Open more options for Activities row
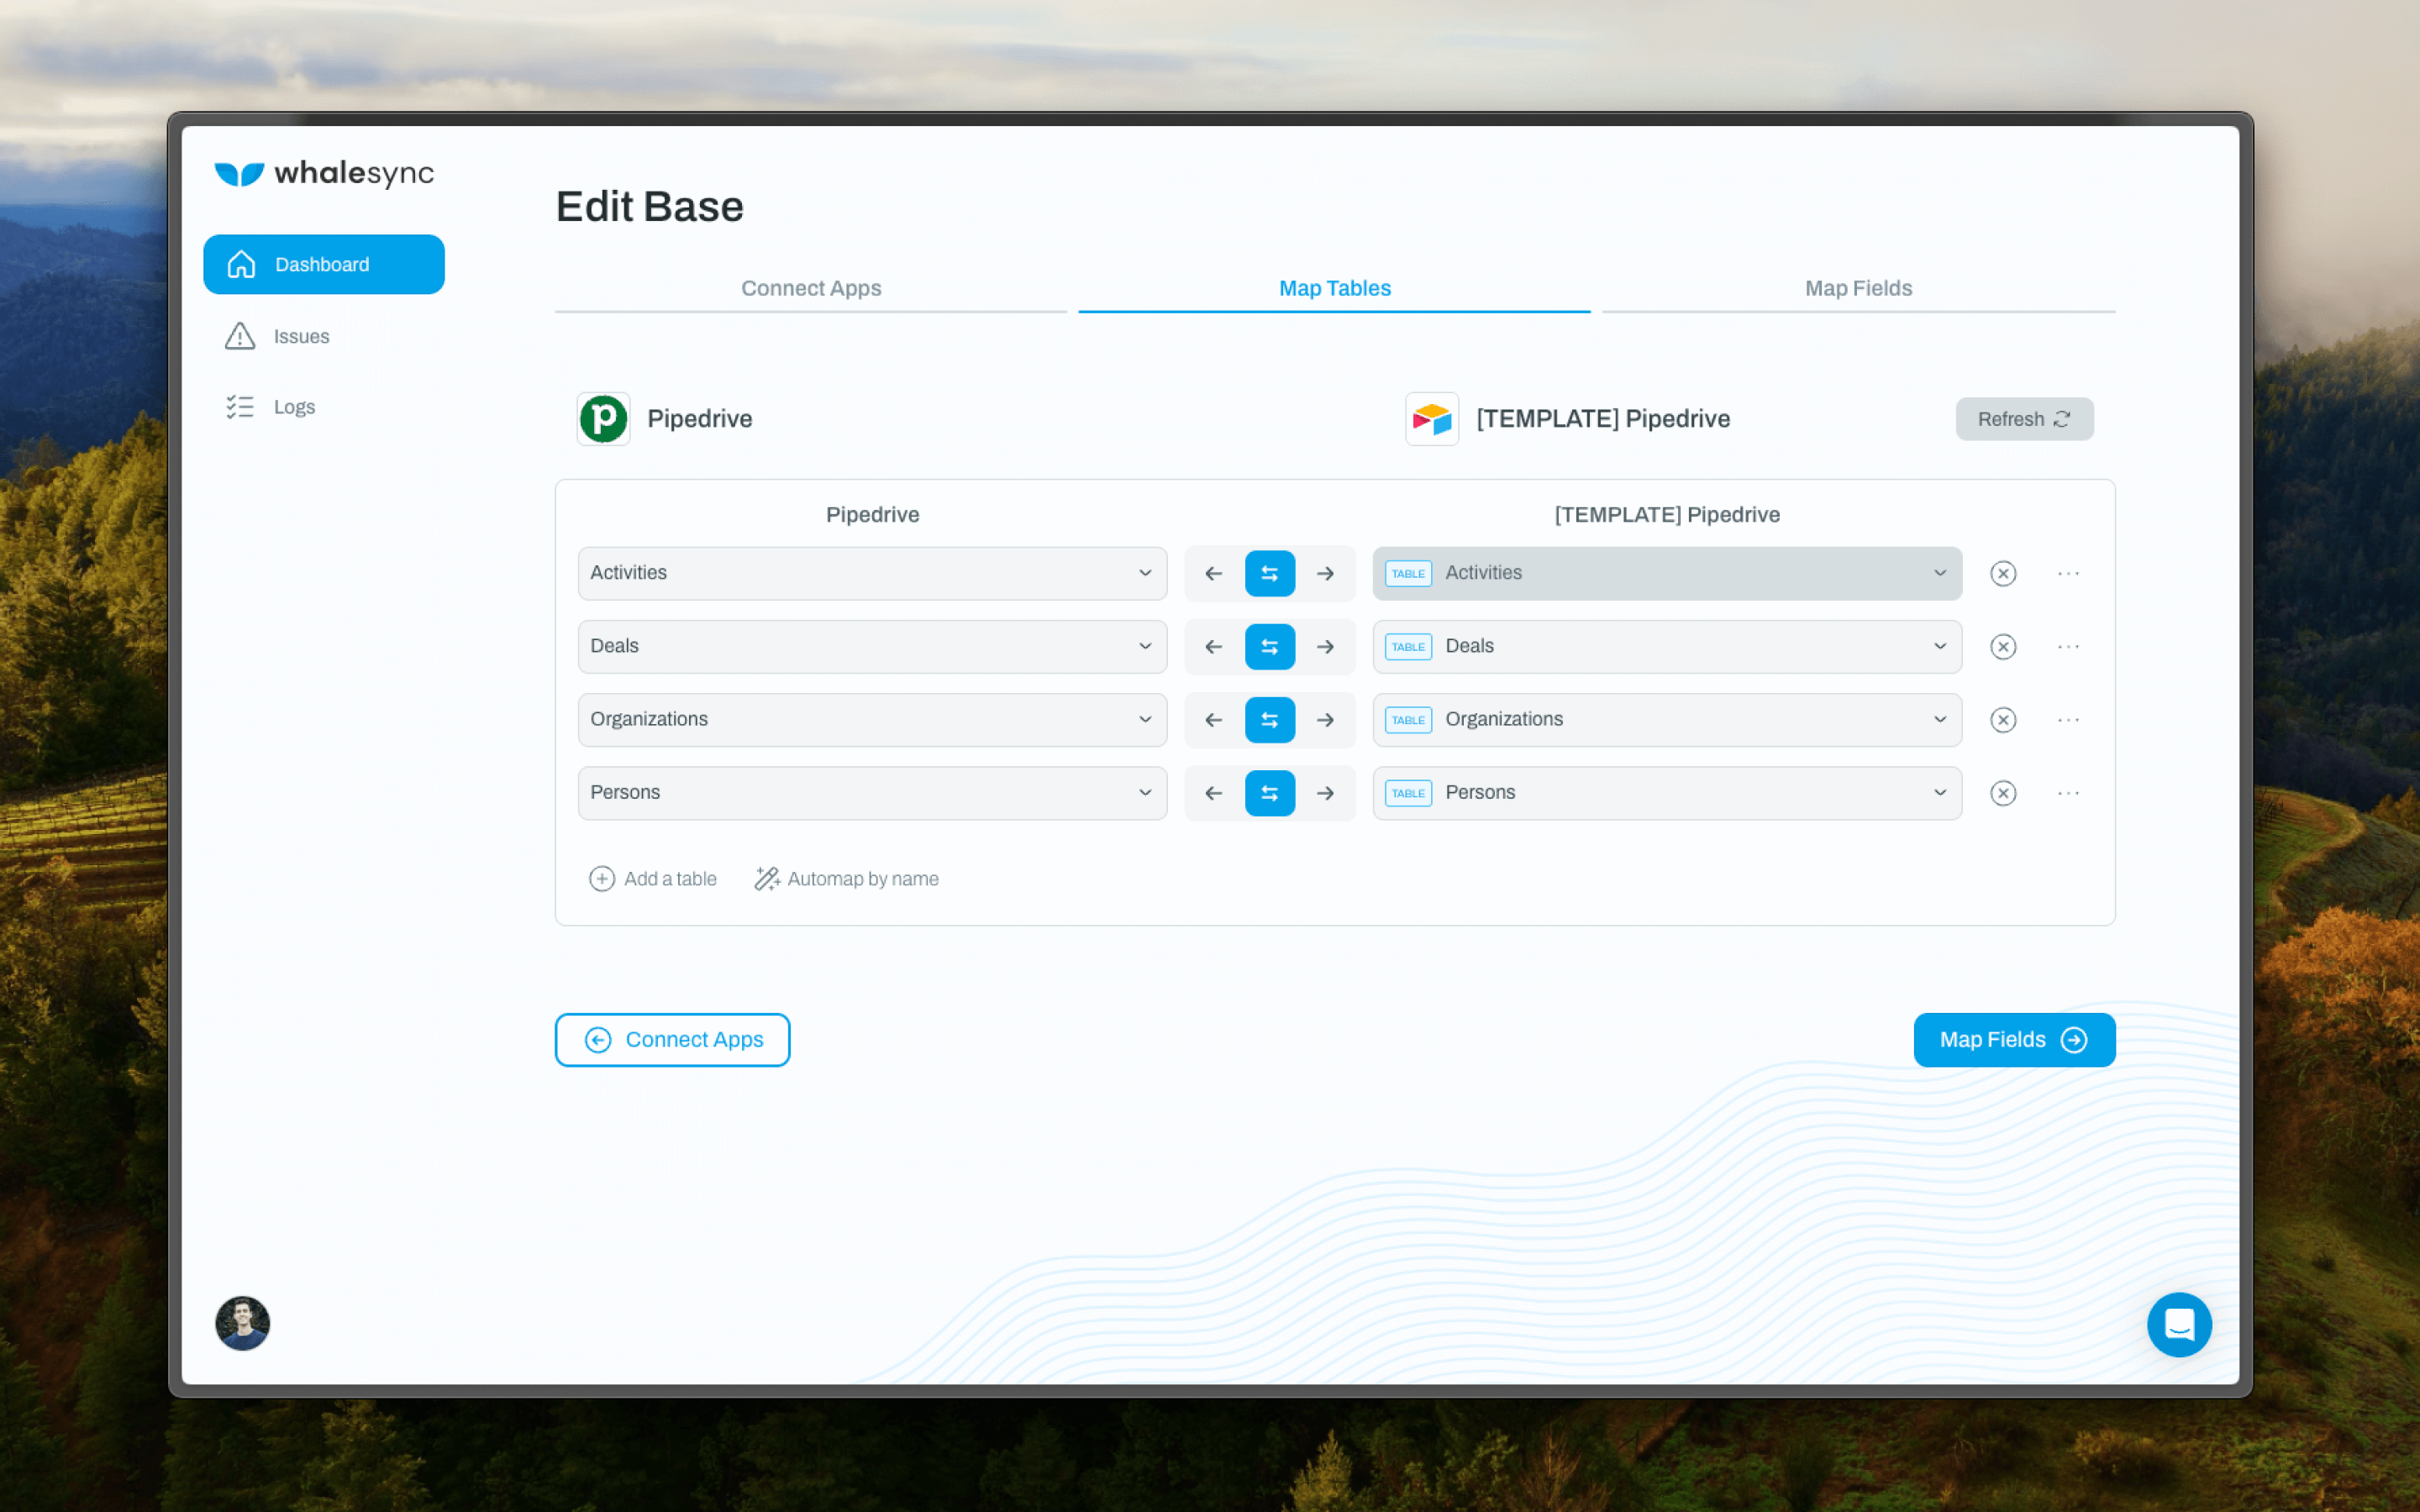This screenshot has height=1512, width=2420. pyautogui.click(x=2068, y=573)
